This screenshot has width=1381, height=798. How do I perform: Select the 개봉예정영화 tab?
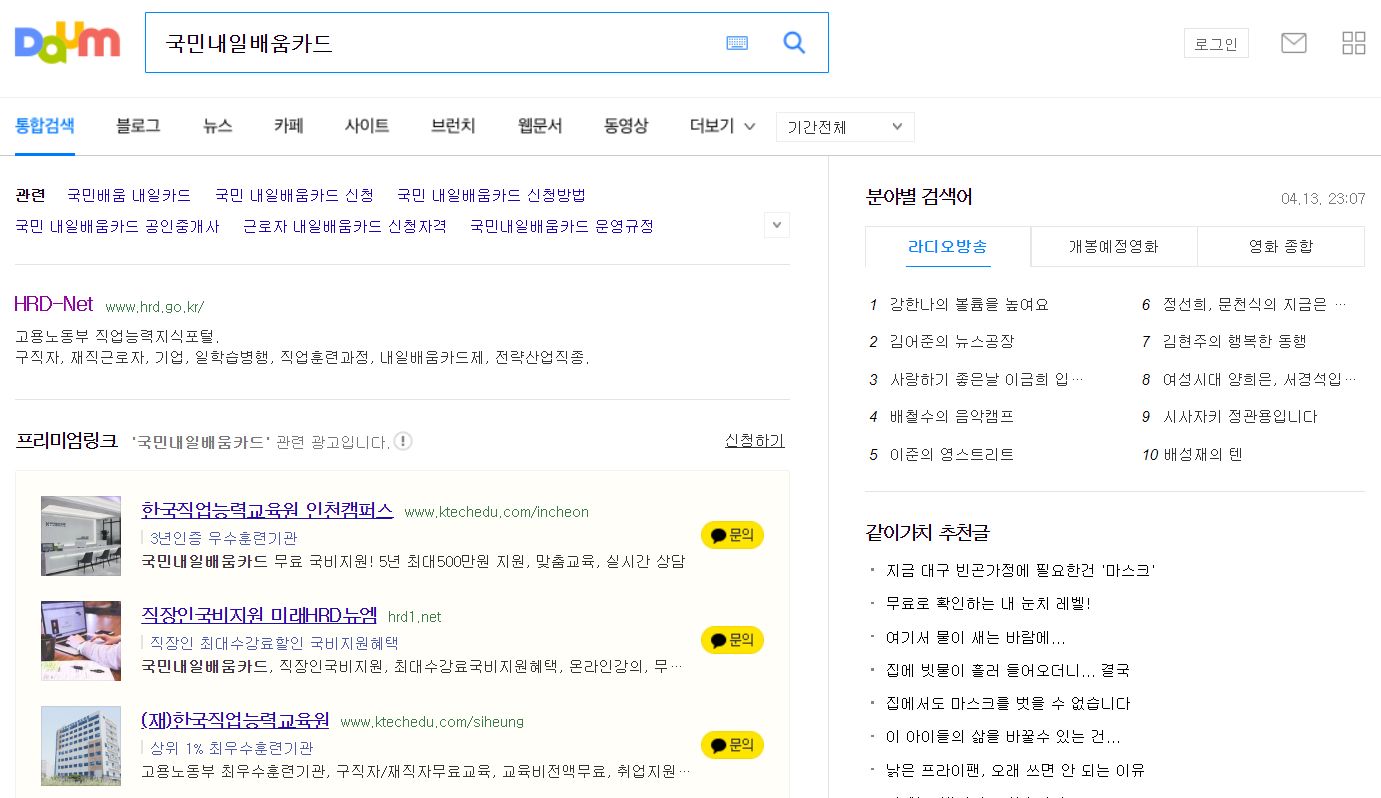[1114, 246]
